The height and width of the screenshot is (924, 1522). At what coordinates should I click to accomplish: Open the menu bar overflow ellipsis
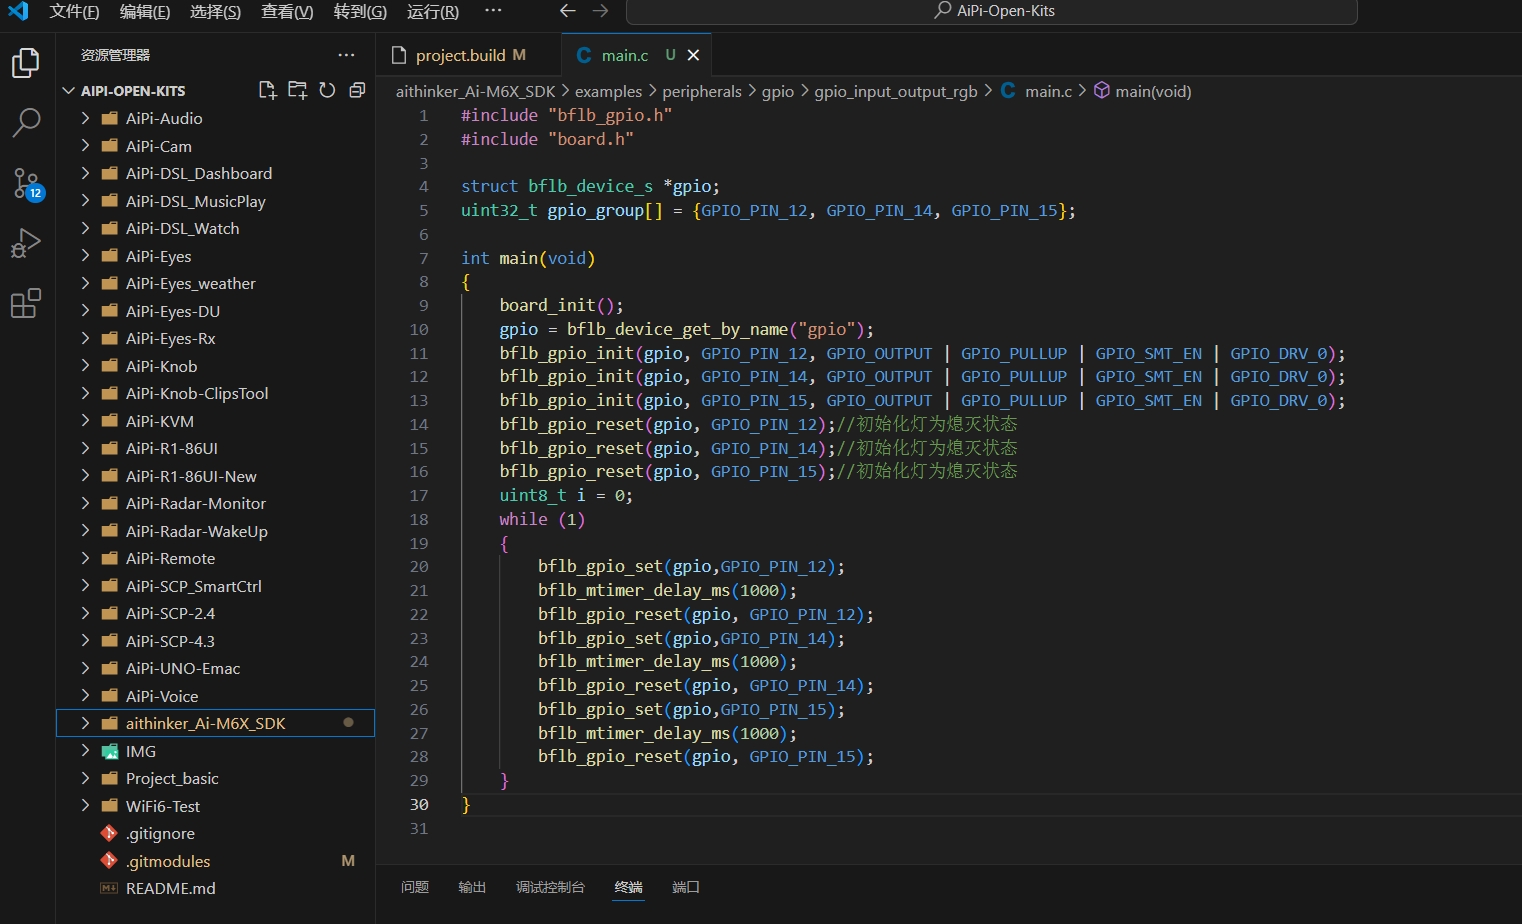tap(493, 11)
